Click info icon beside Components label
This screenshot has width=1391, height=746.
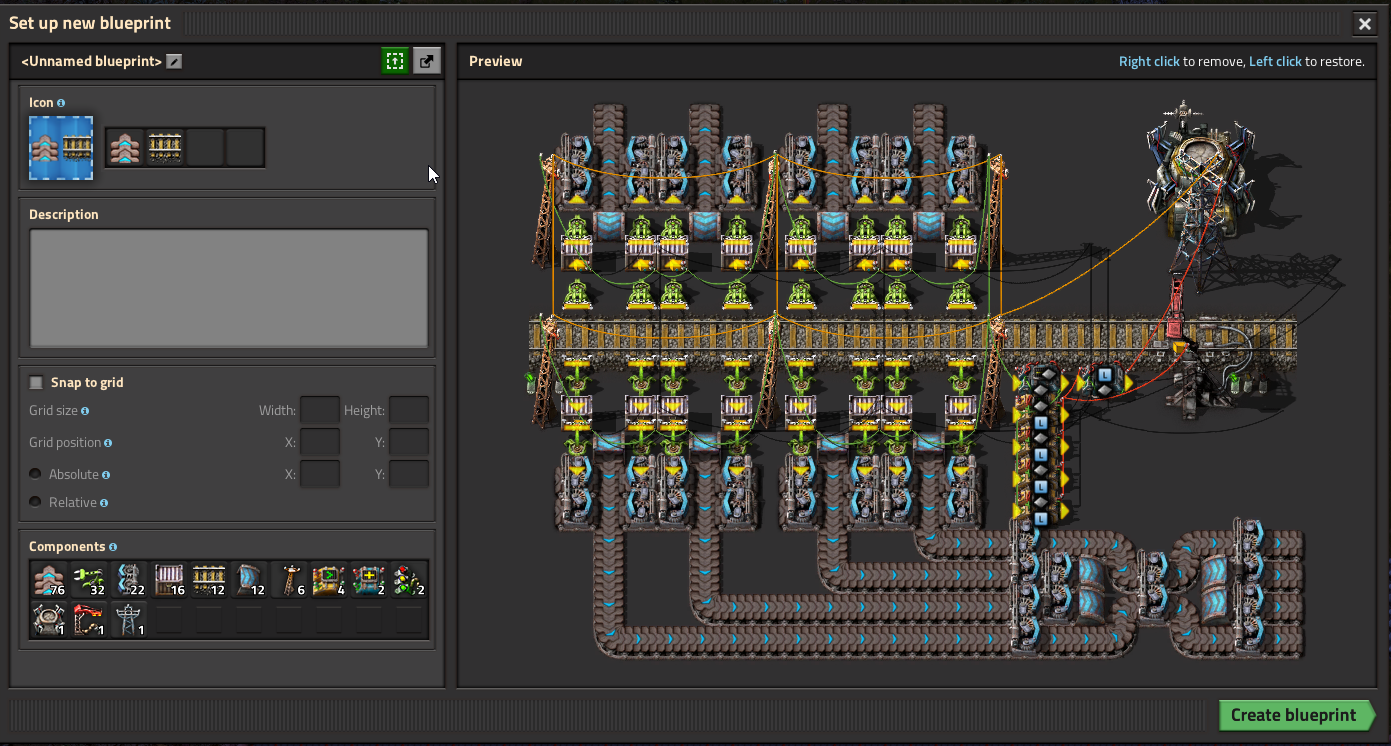pyautogui.click(x=113, y=547)
